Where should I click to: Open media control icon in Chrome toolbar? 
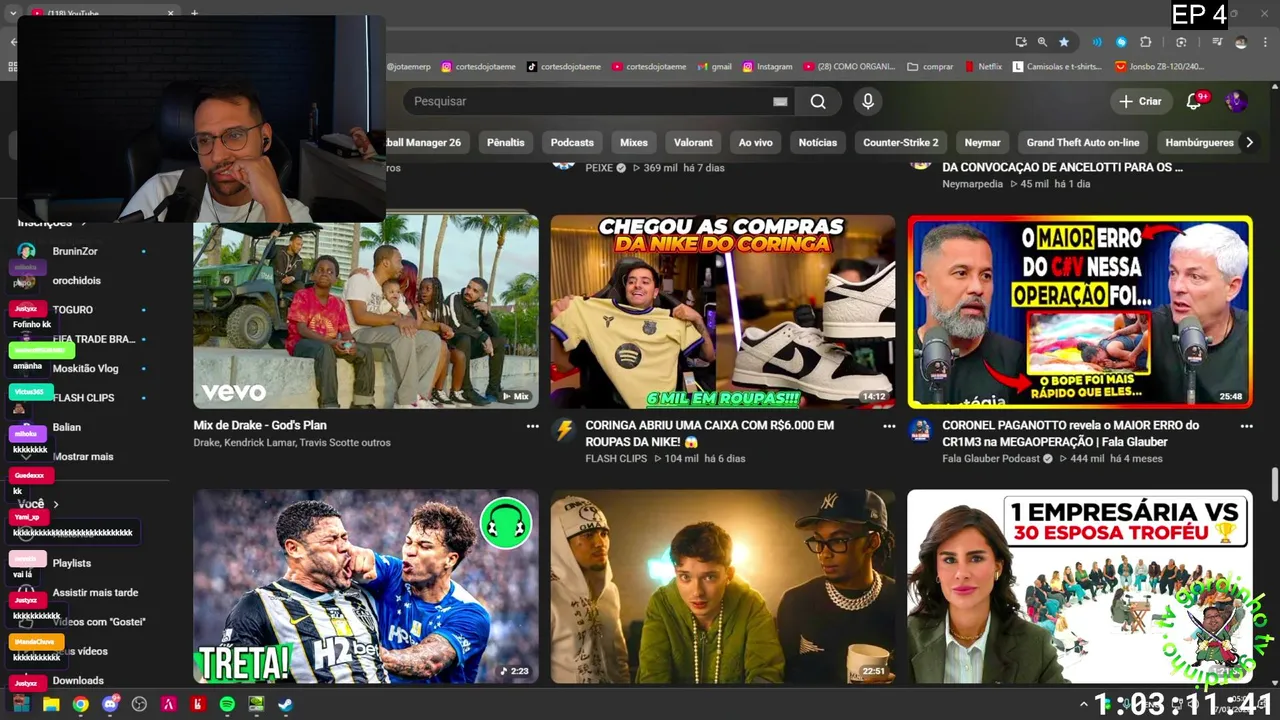[1217, 42]
